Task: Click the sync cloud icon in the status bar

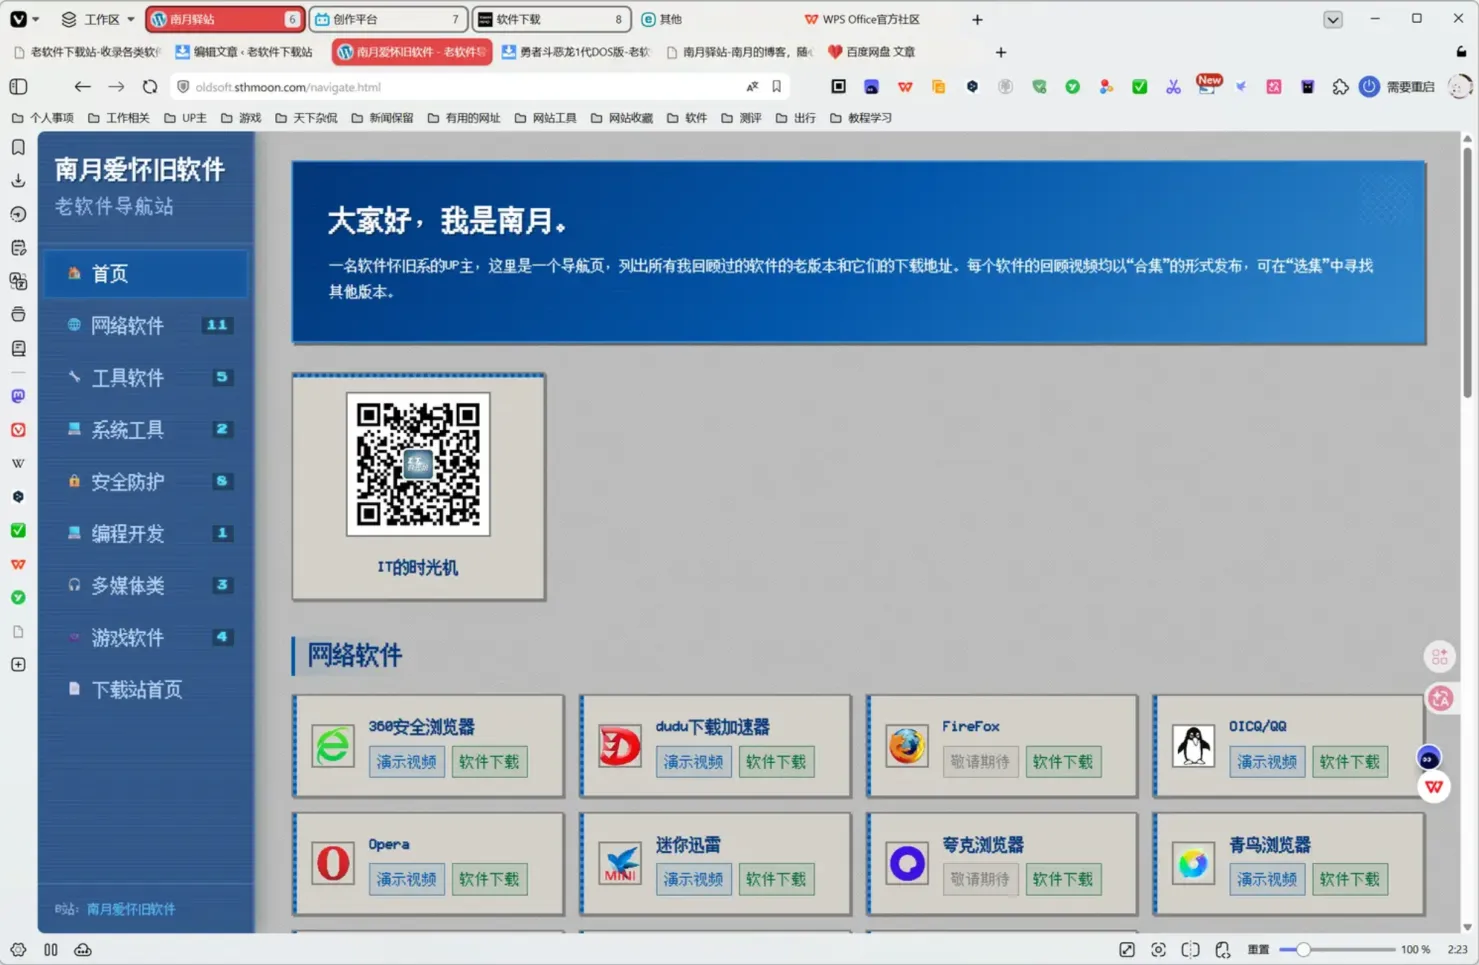Action: click(83, 949)
